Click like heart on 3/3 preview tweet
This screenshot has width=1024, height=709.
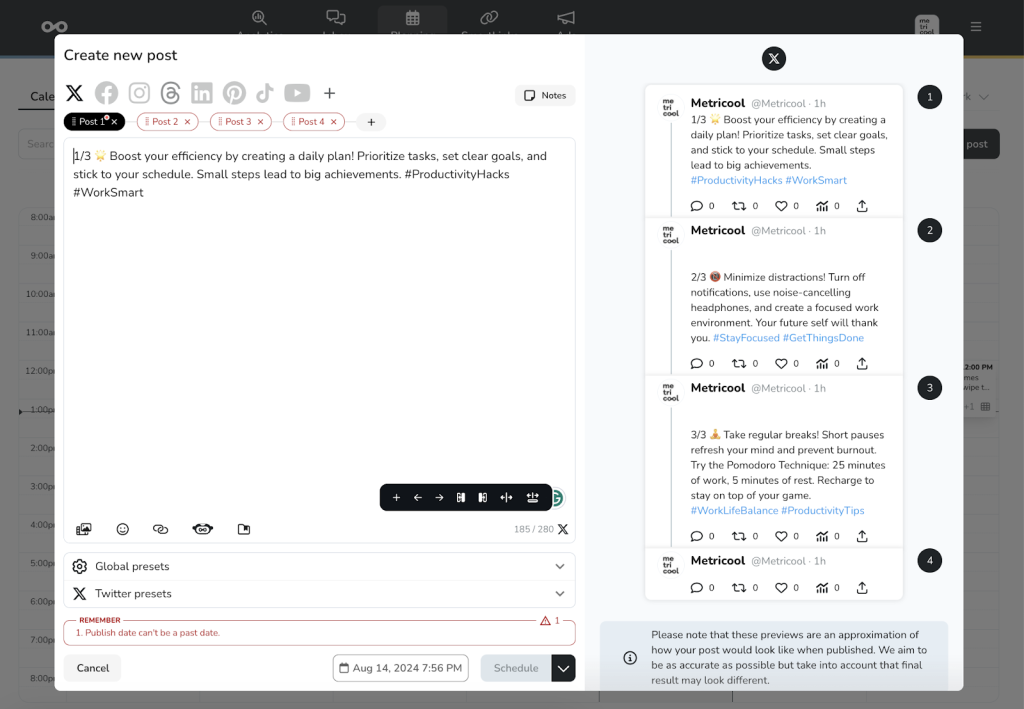[781, 537]
